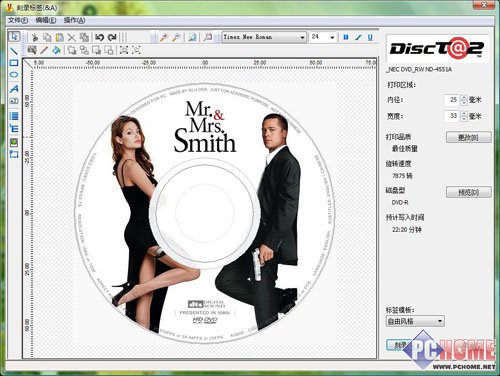The image size is (500, 376).
Task: Click the duplicate icon after delete
Action: coord(84,37)
